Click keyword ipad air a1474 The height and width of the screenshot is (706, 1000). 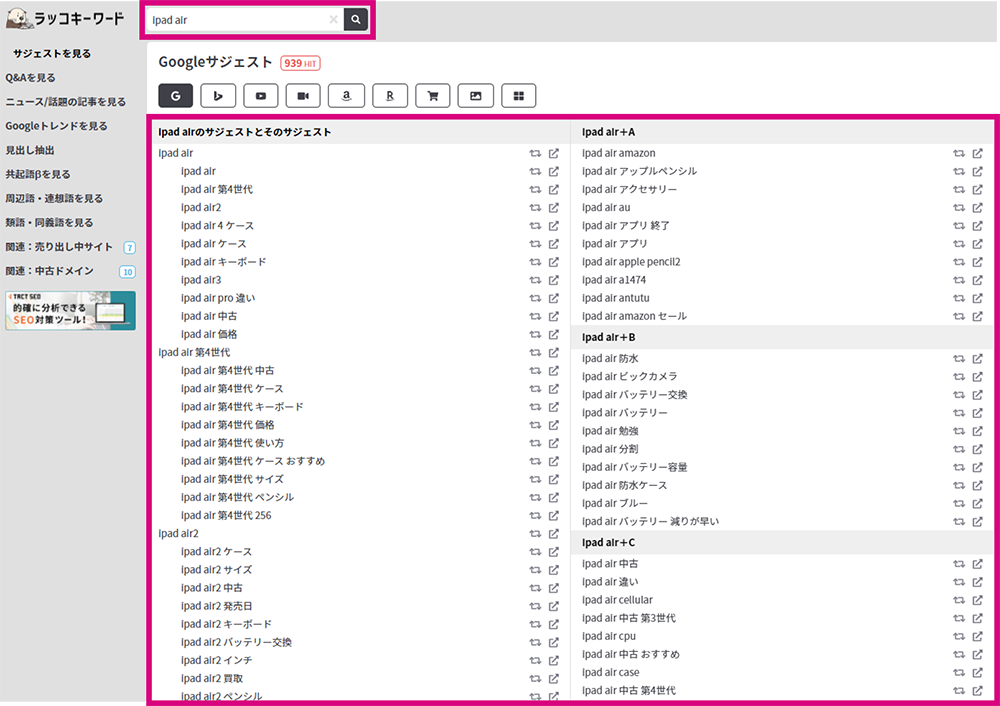[614, 280]
